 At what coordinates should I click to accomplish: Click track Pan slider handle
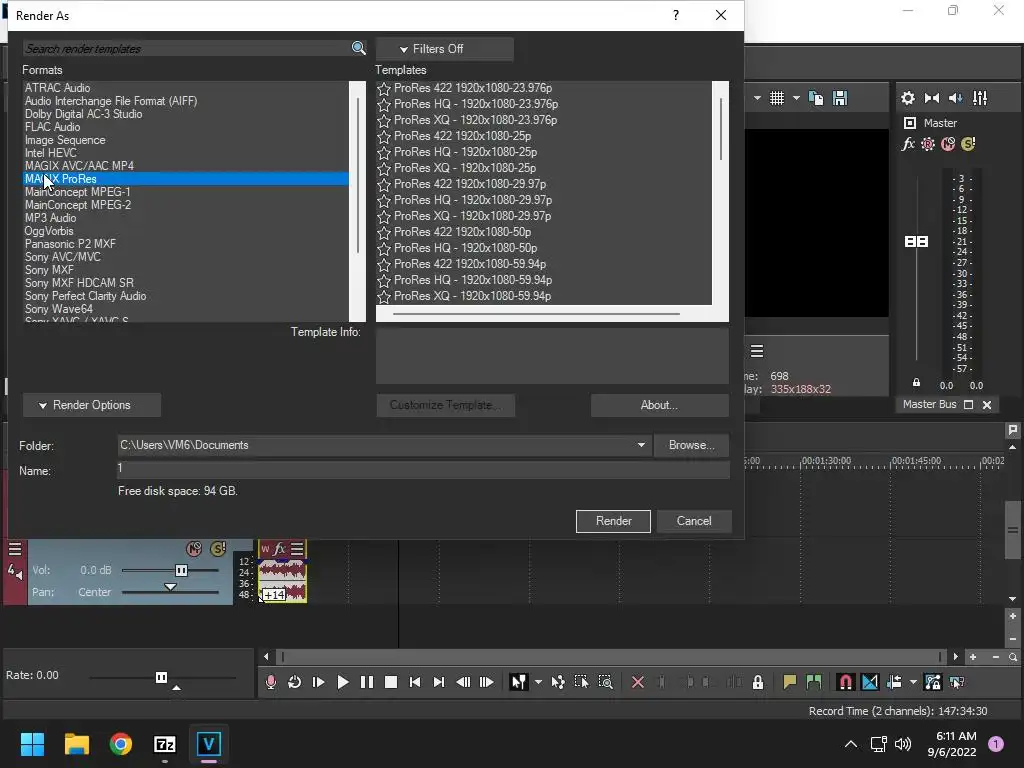[170, 587]
